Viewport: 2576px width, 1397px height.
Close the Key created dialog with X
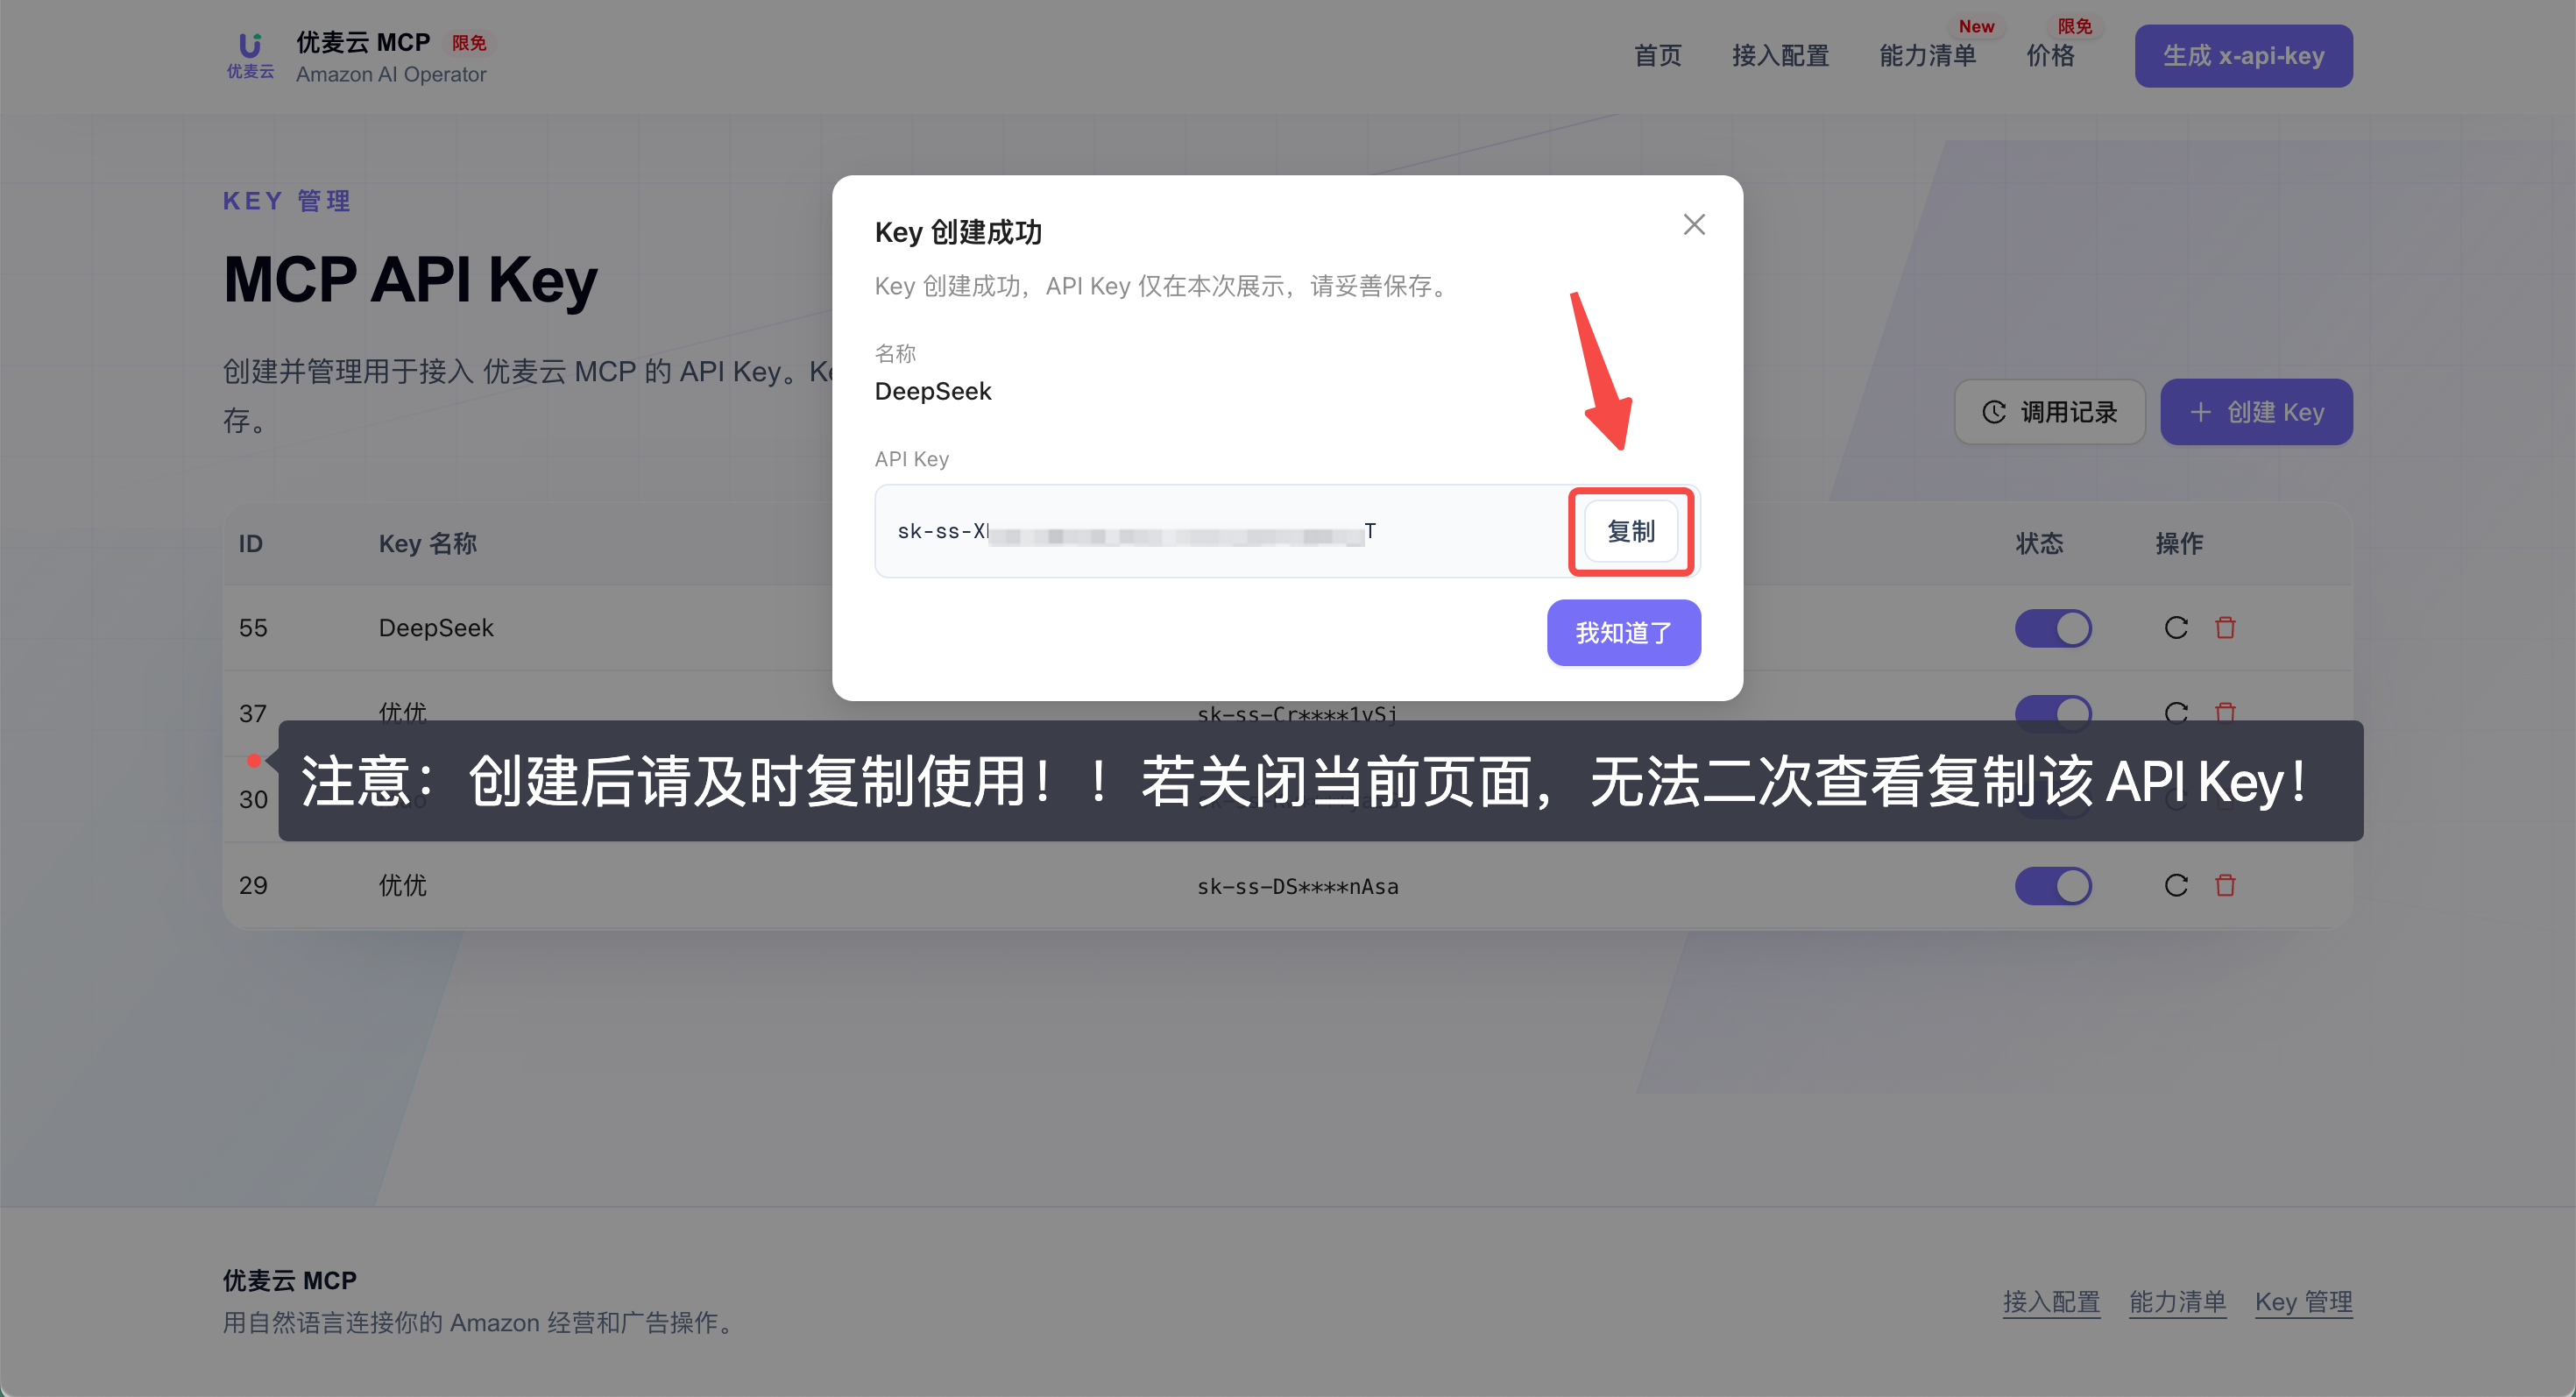point(1693,224)
